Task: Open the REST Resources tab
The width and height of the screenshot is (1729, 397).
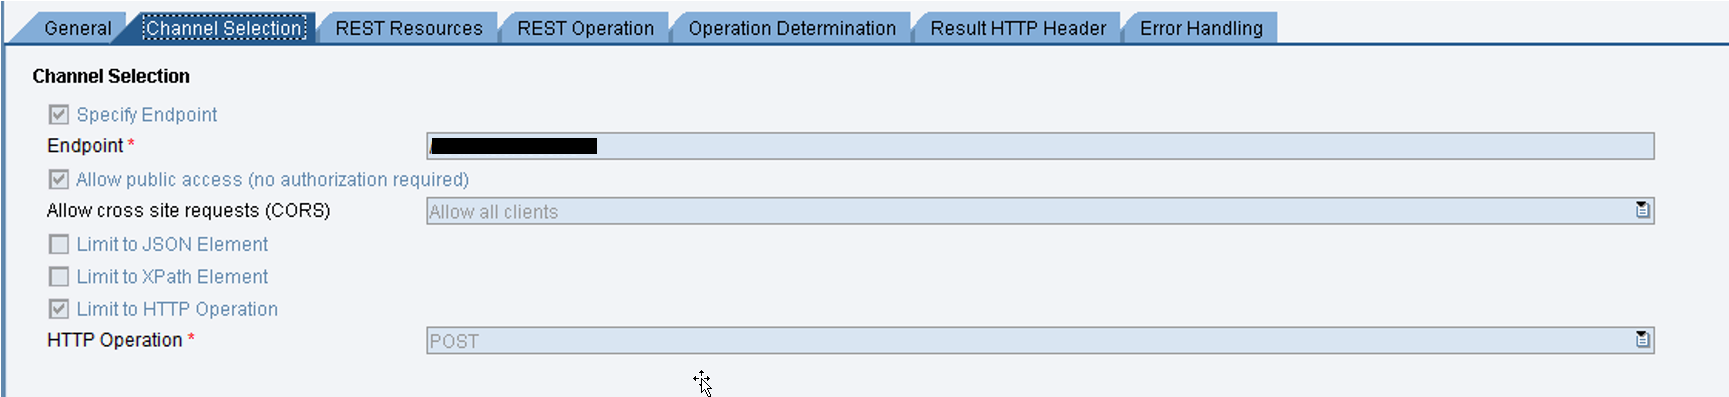Action: point(409,28)
